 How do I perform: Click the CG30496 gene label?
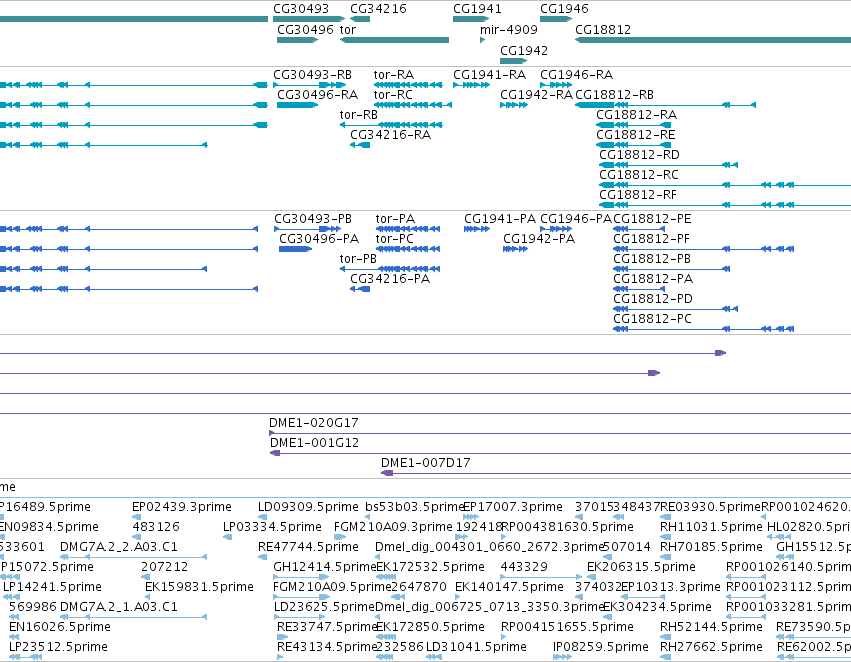click(305, 30)
